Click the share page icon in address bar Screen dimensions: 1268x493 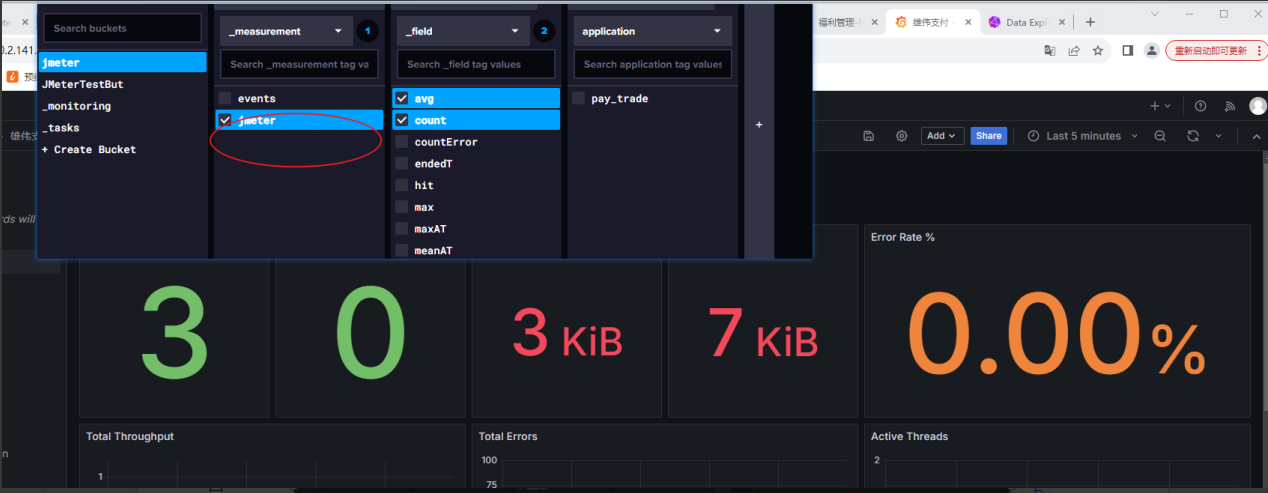(1074, 50)
